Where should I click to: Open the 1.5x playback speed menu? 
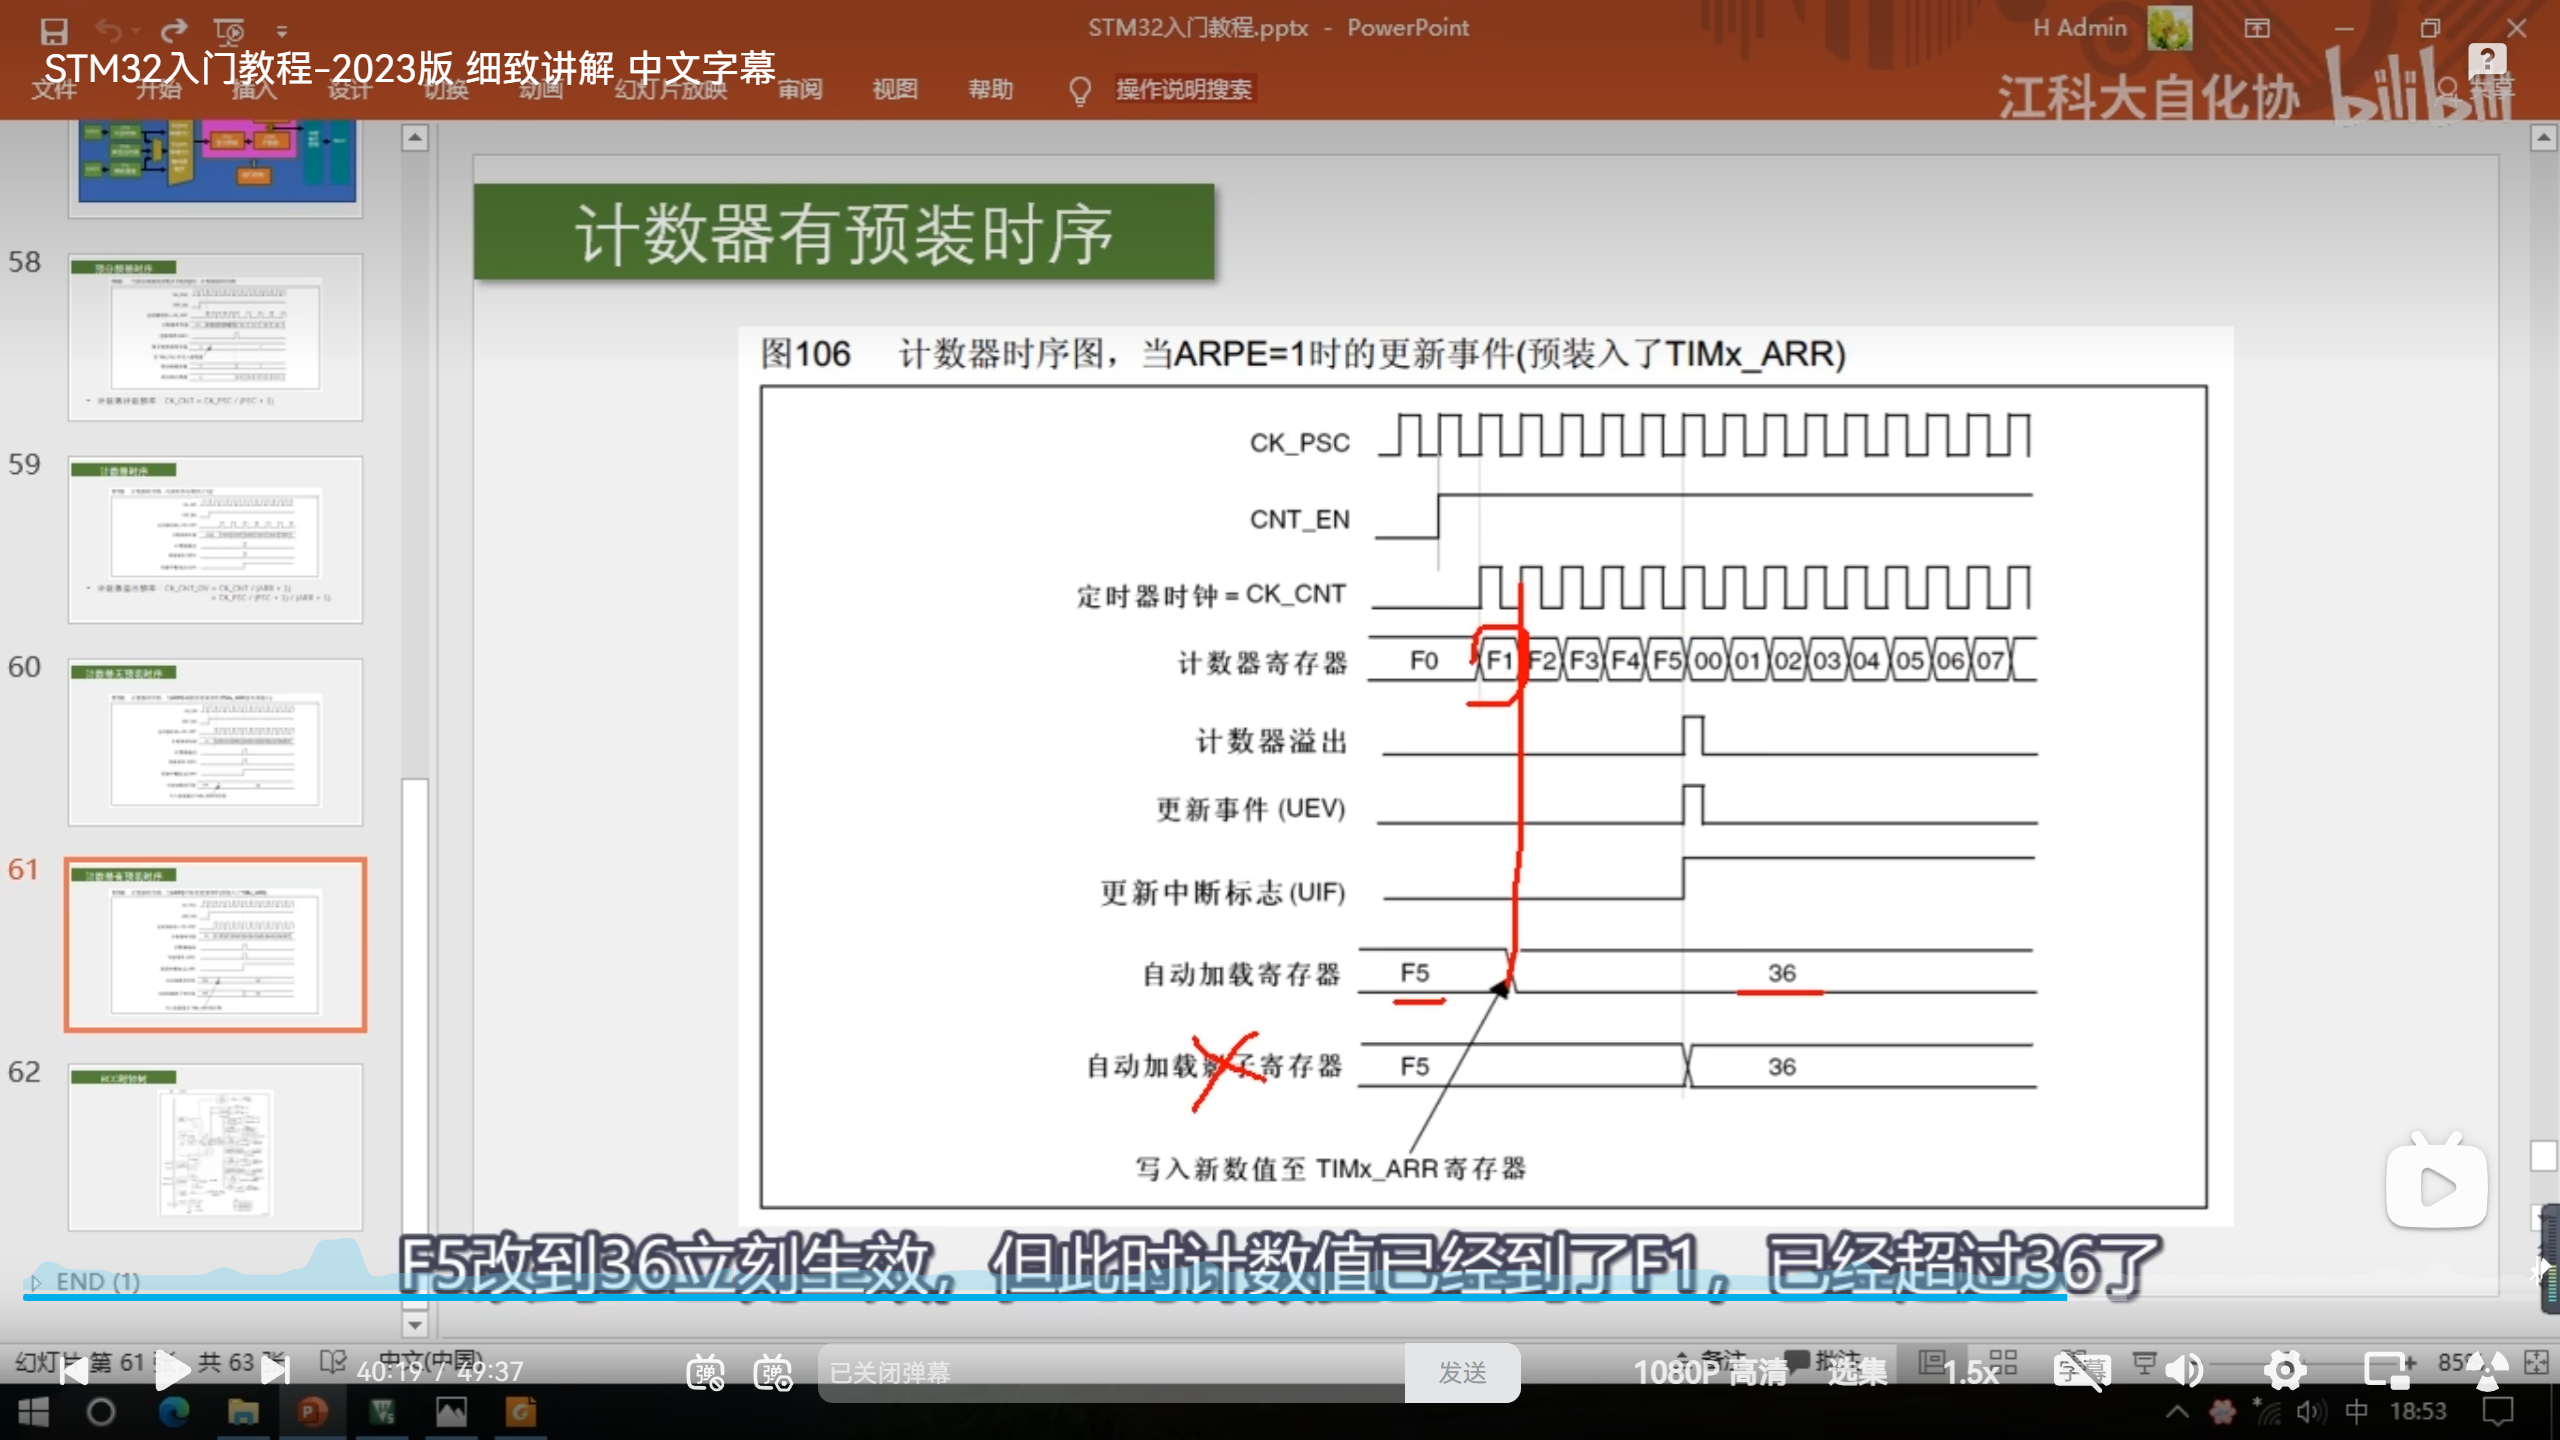click(1970, 1372)
